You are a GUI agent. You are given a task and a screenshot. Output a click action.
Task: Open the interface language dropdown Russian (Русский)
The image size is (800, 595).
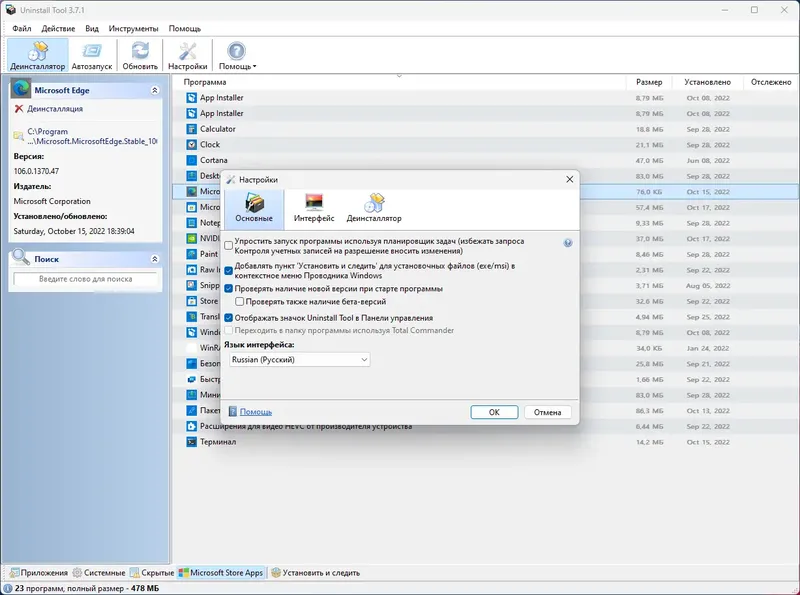[299, 360]
